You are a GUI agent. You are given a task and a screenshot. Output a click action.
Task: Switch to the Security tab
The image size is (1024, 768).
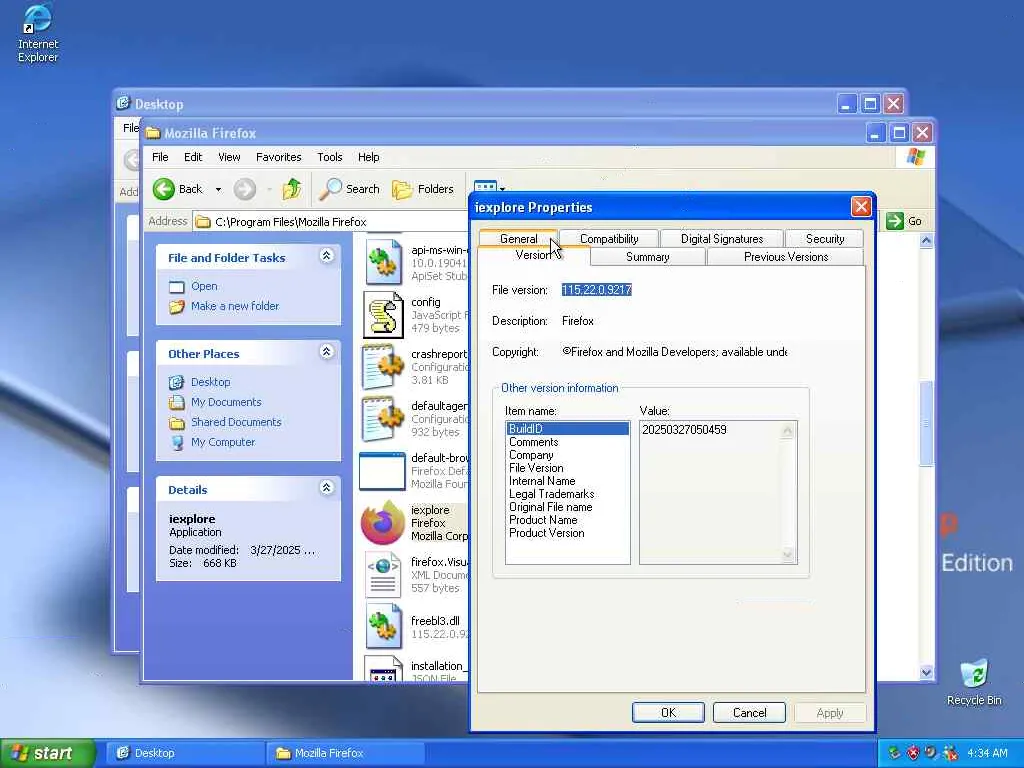825,239
